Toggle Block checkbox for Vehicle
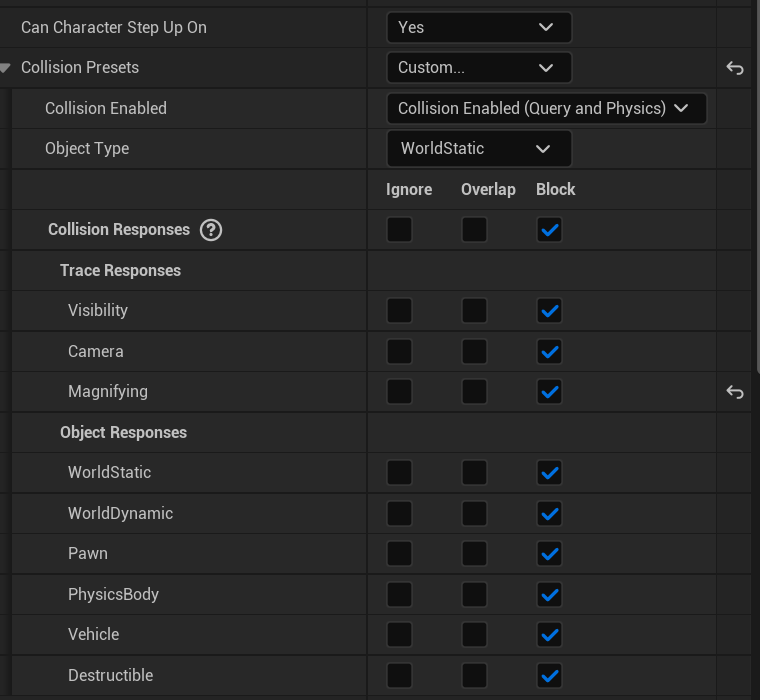The width and height of the screenshot is (760, 700). tap(549, 635)
